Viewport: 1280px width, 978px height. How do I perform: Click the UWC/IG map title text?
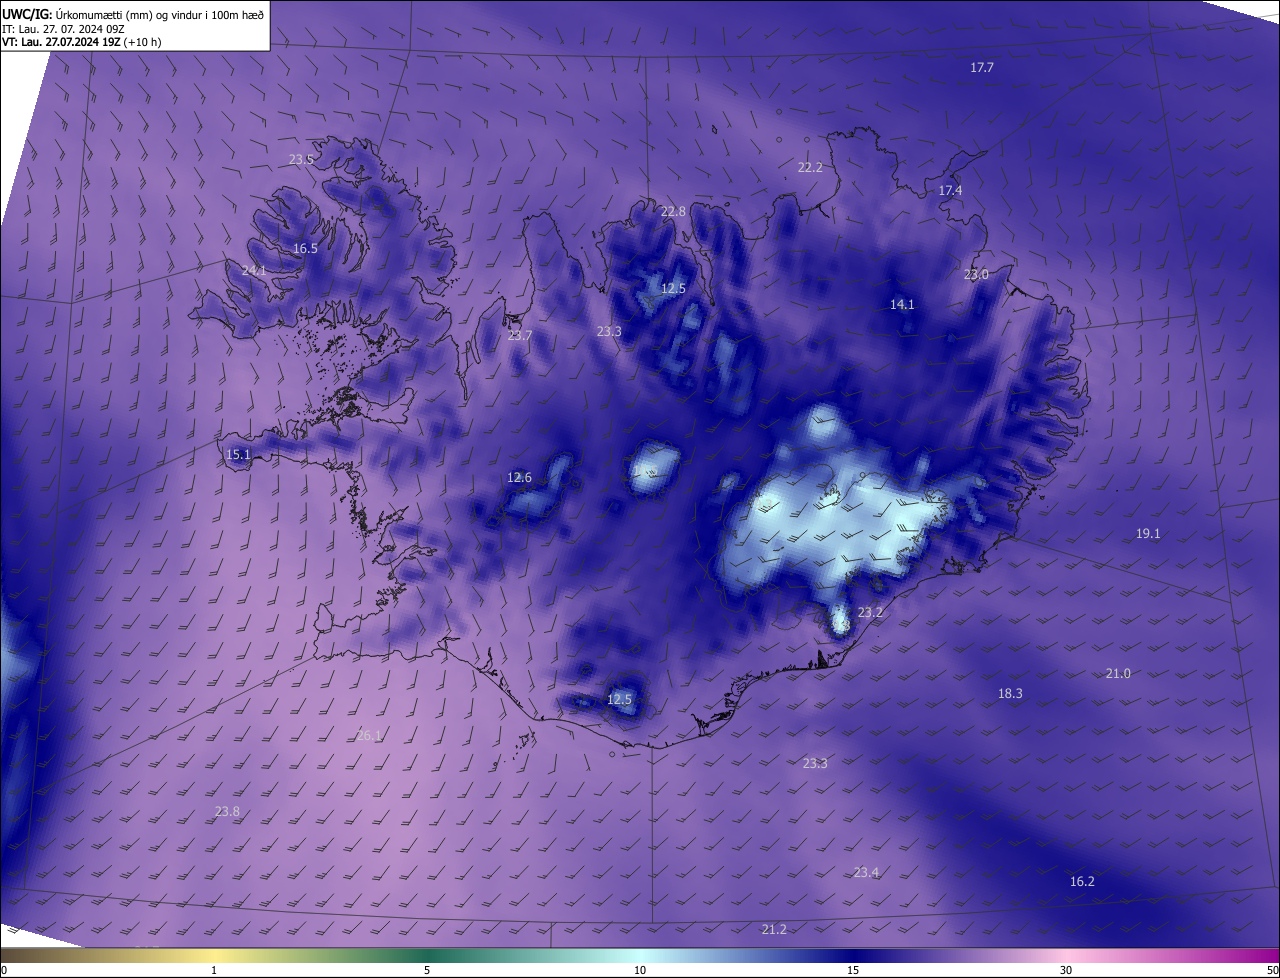[133, 14]
